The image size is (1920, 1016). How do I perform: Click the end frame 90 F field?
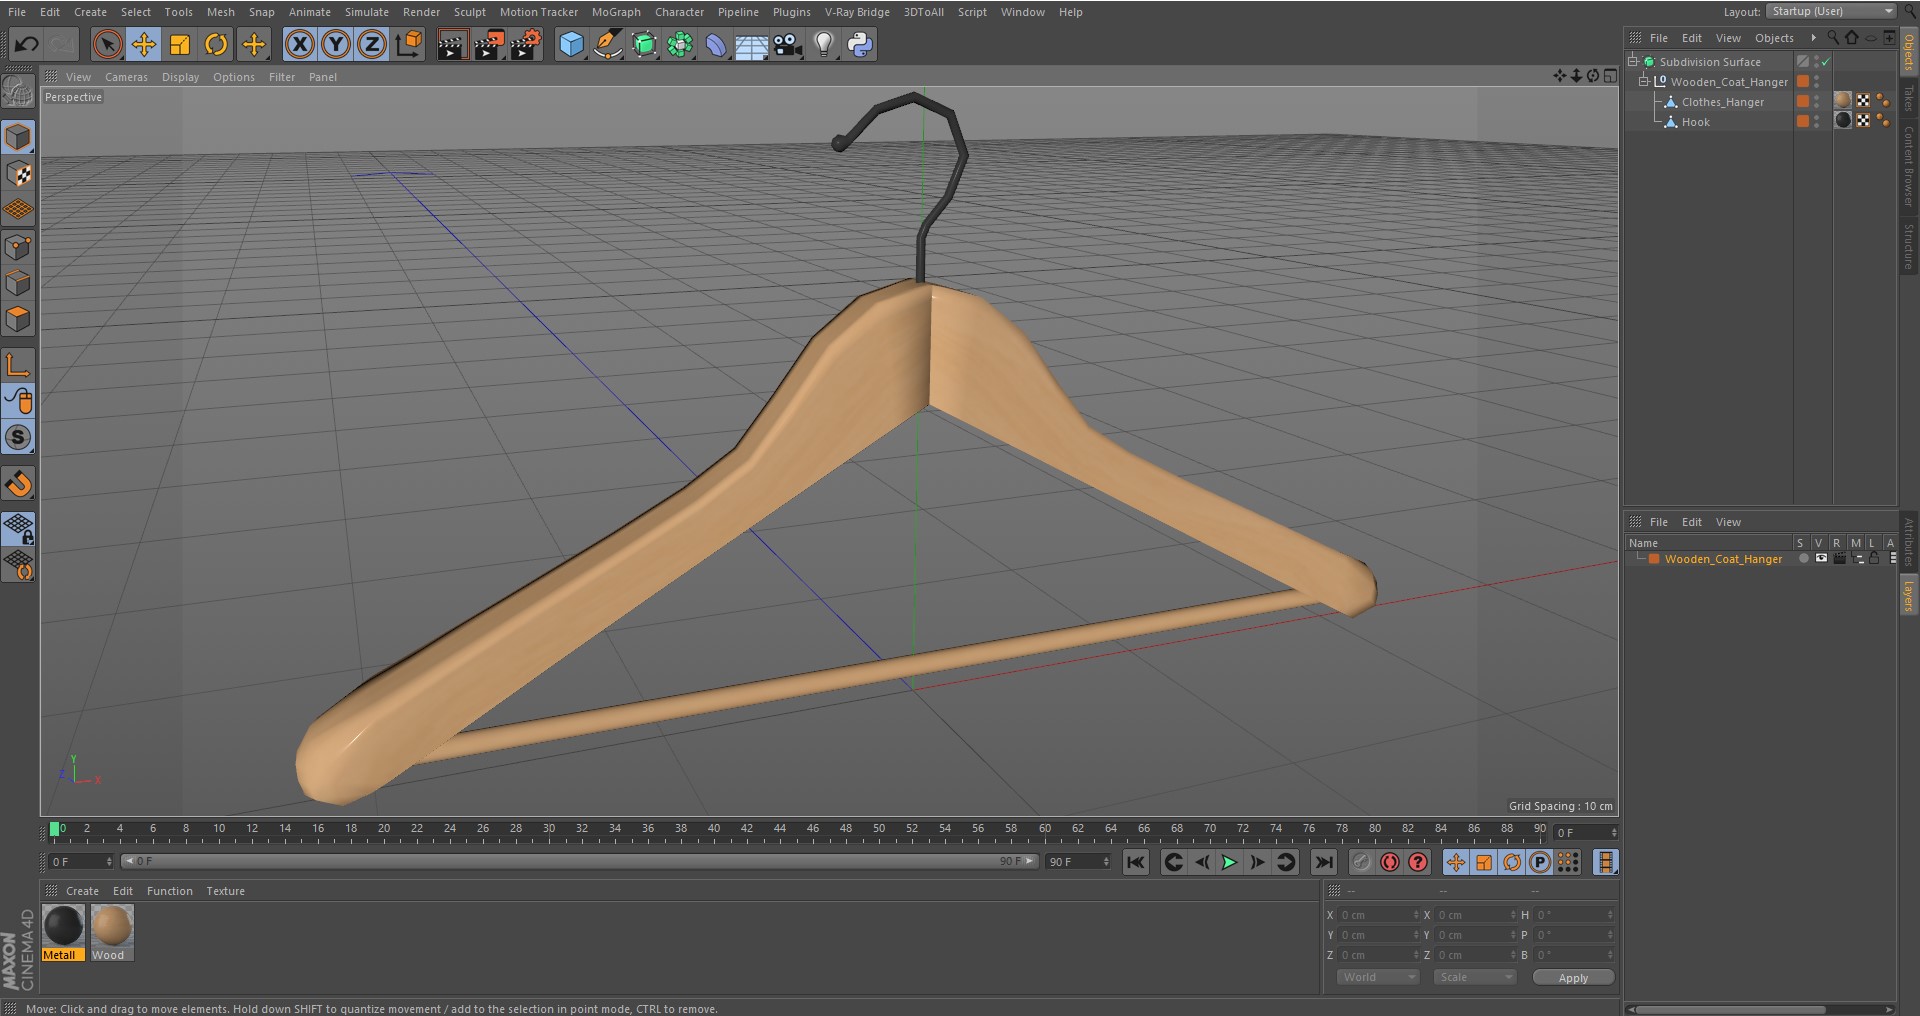(1078, 861)
